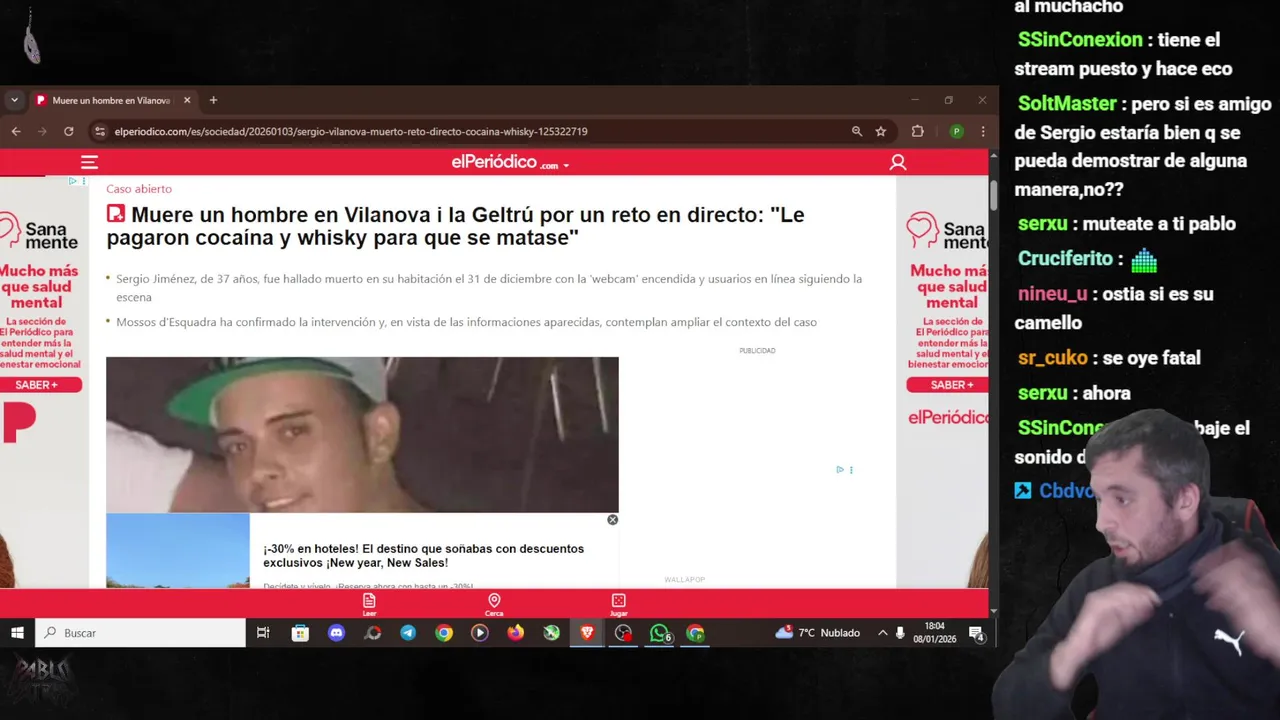Image resolution: width=1280 pixels, height=720 pixels.
Task: Reload the elperiodico.com page
Action: click(68, 131)
